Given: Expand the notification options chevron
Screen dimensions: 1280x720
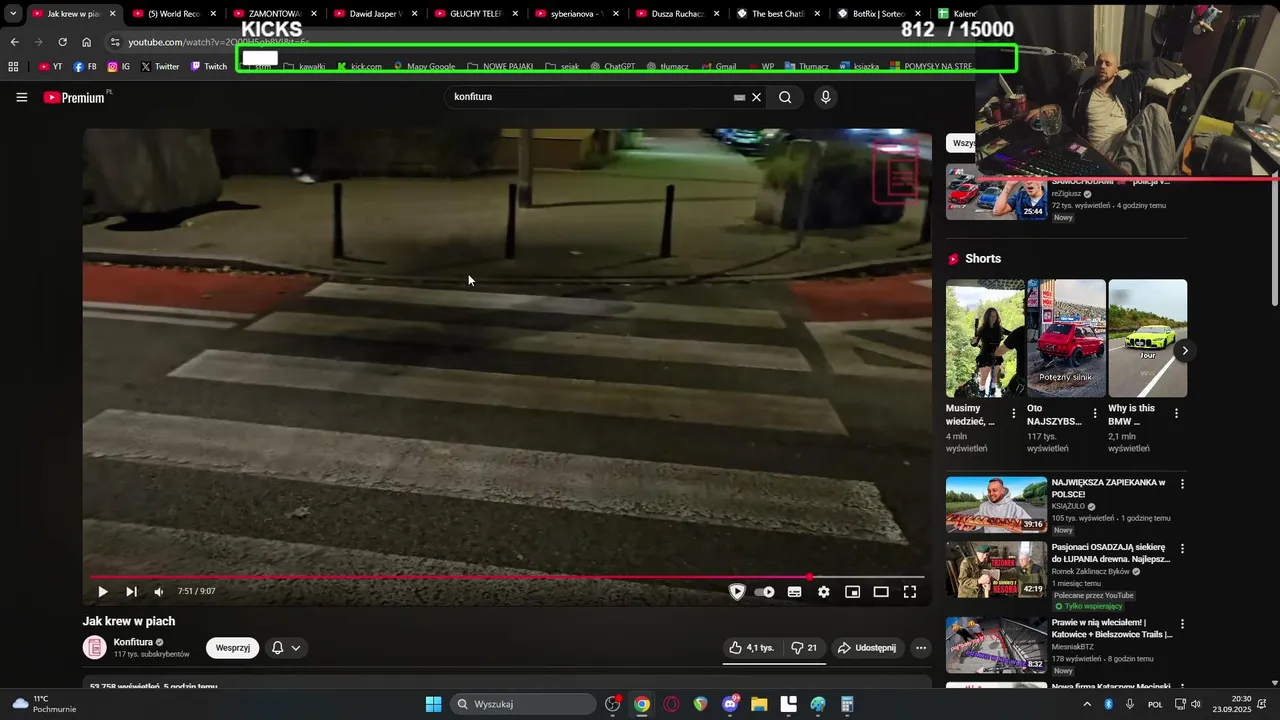Looking at the screenshot, I should 296,648.
